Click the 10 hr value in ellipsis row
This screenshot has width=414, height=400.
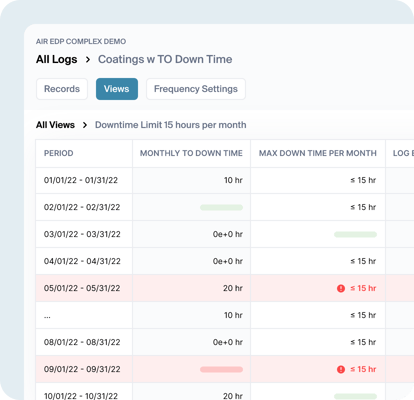coord(233,315)
